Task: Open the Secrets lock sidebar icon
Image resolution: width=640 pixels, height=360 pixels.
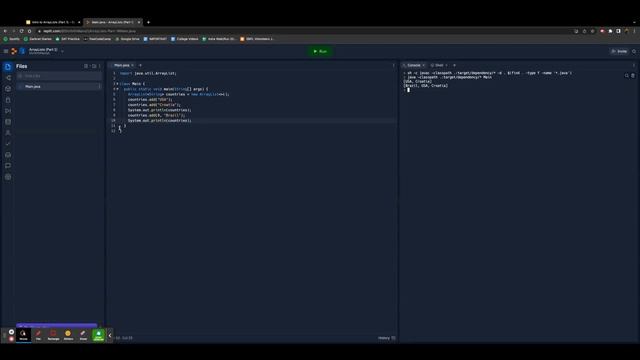Action: pyautogui.click(x=8, y=100)
